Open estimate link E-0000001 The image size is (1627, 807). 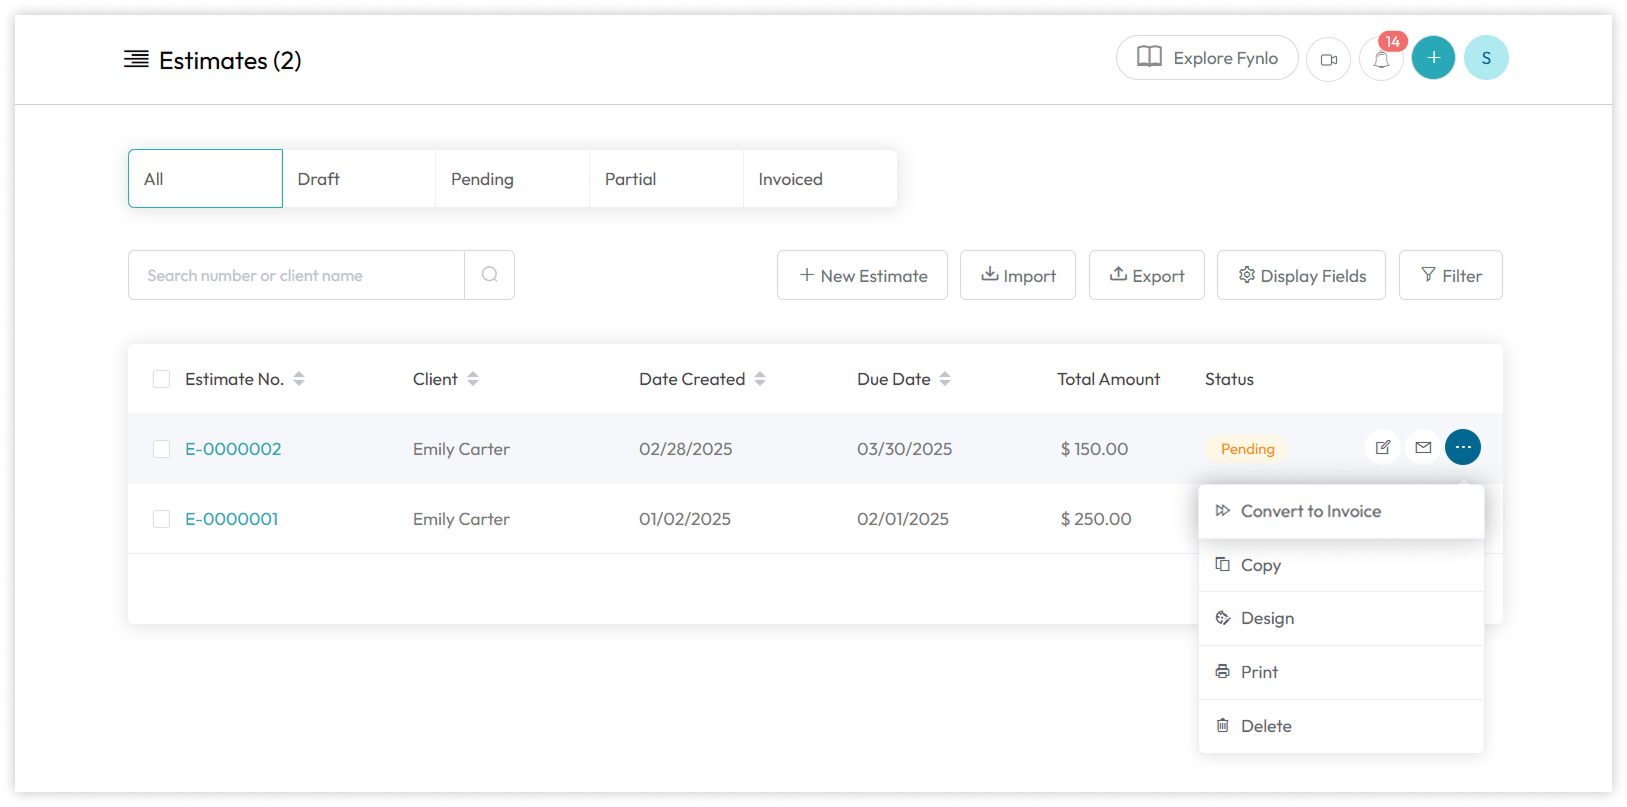tap(232, 519)
